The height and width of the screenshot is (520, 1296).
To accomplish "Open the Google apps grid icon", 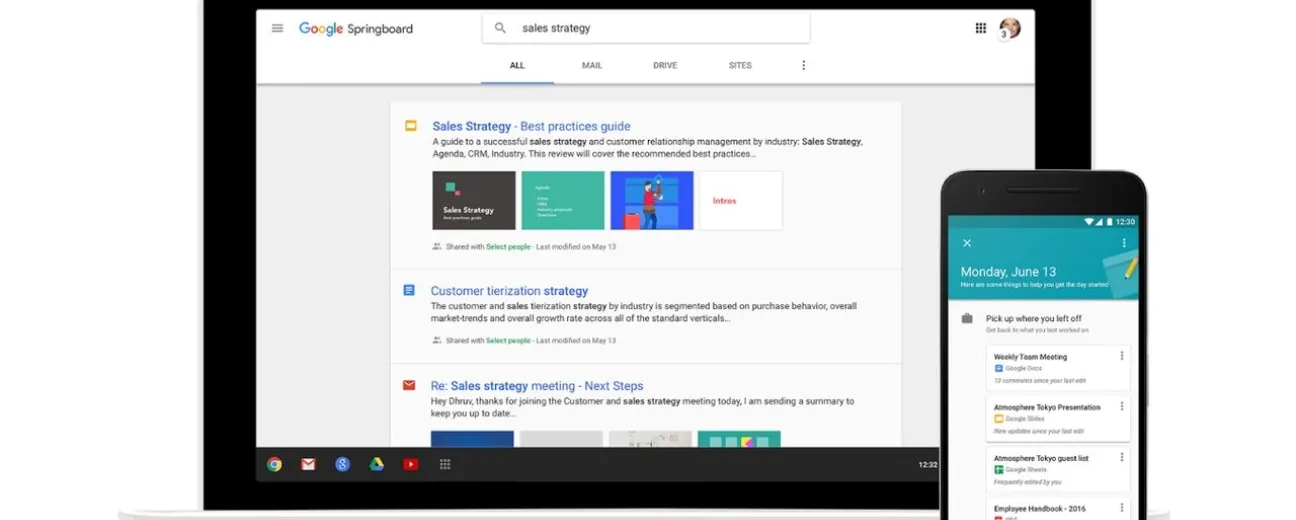I will coord(981,28).
